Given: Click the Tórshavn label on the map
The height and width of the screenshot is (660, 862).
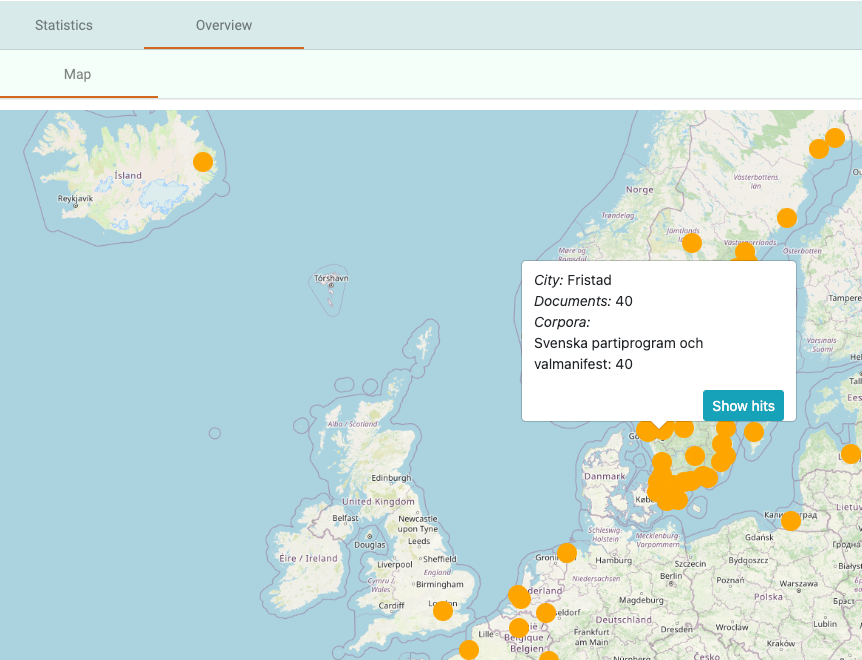Looking at the screenshot, I should (331, 277).
